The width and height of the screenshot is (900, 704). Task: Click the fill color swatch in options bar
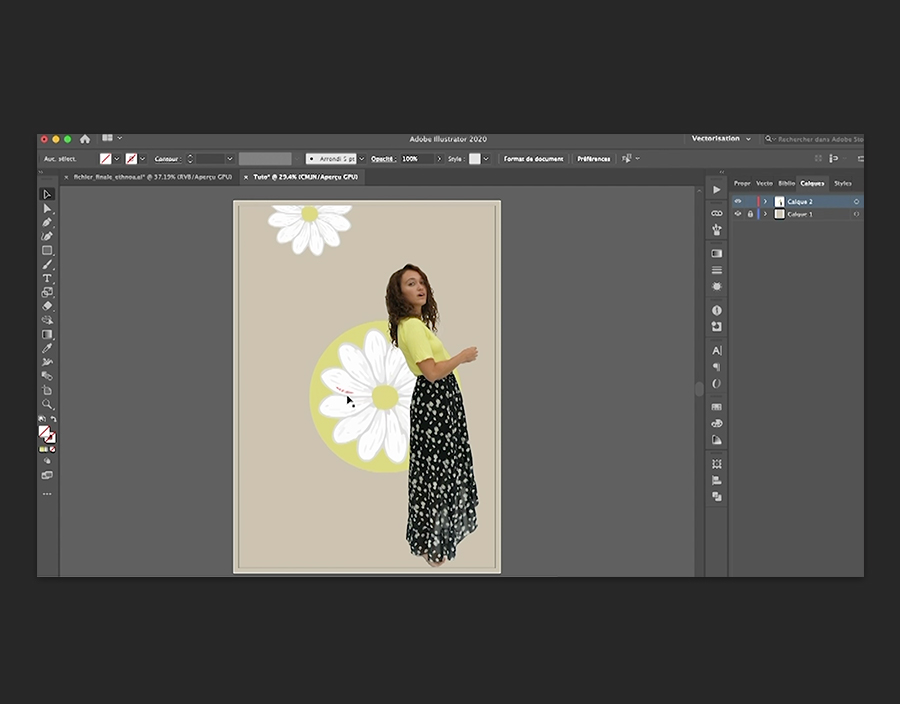pos(105,159)
